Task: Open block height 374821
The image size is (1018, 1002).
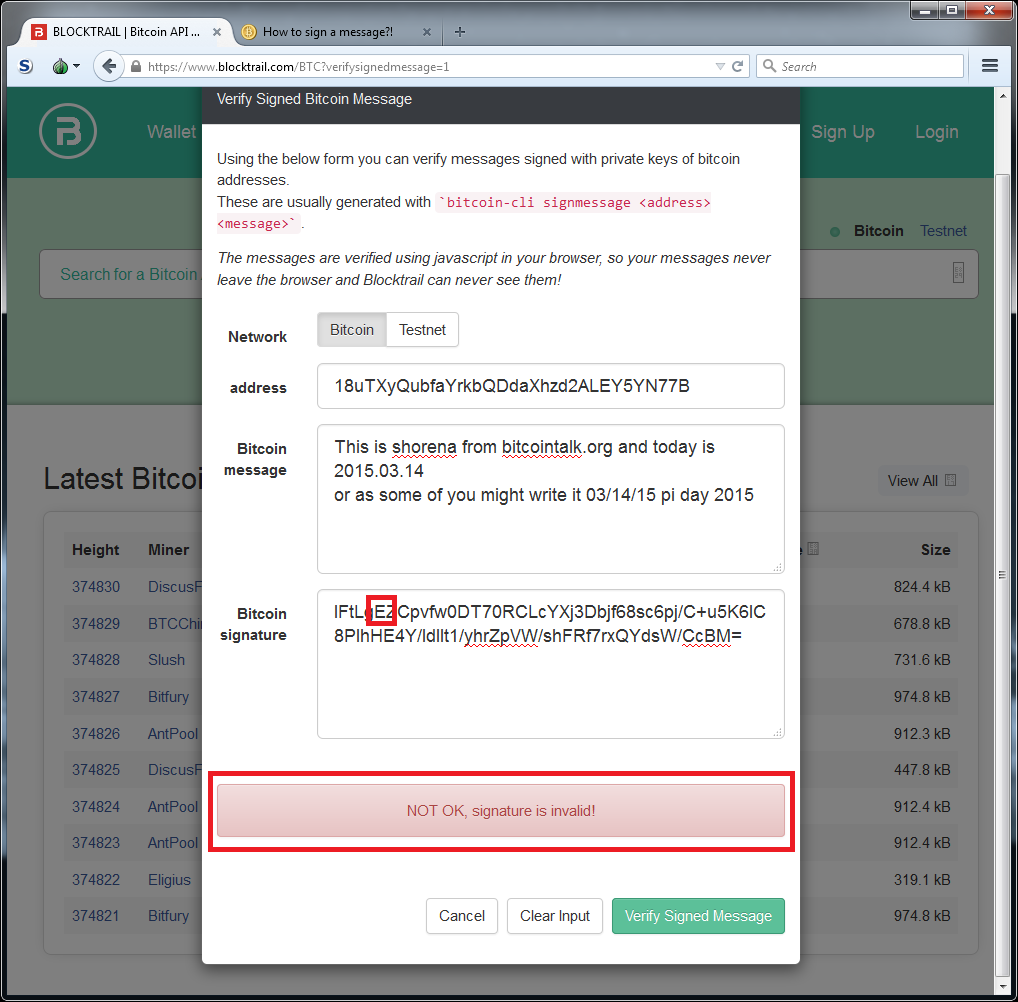Action: point(96,916)
